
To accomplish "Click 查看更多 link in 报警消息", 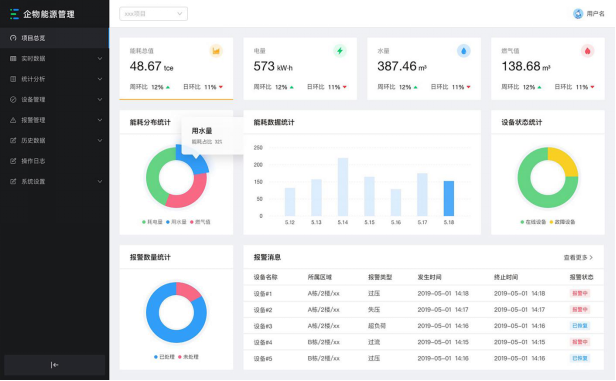I will pyautogui.click(x=578, y=258).
